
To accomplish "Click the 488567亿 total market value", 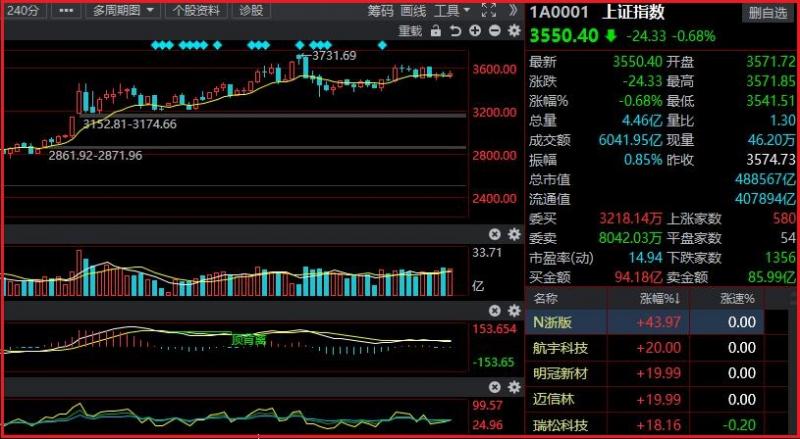I will (765, 179).
